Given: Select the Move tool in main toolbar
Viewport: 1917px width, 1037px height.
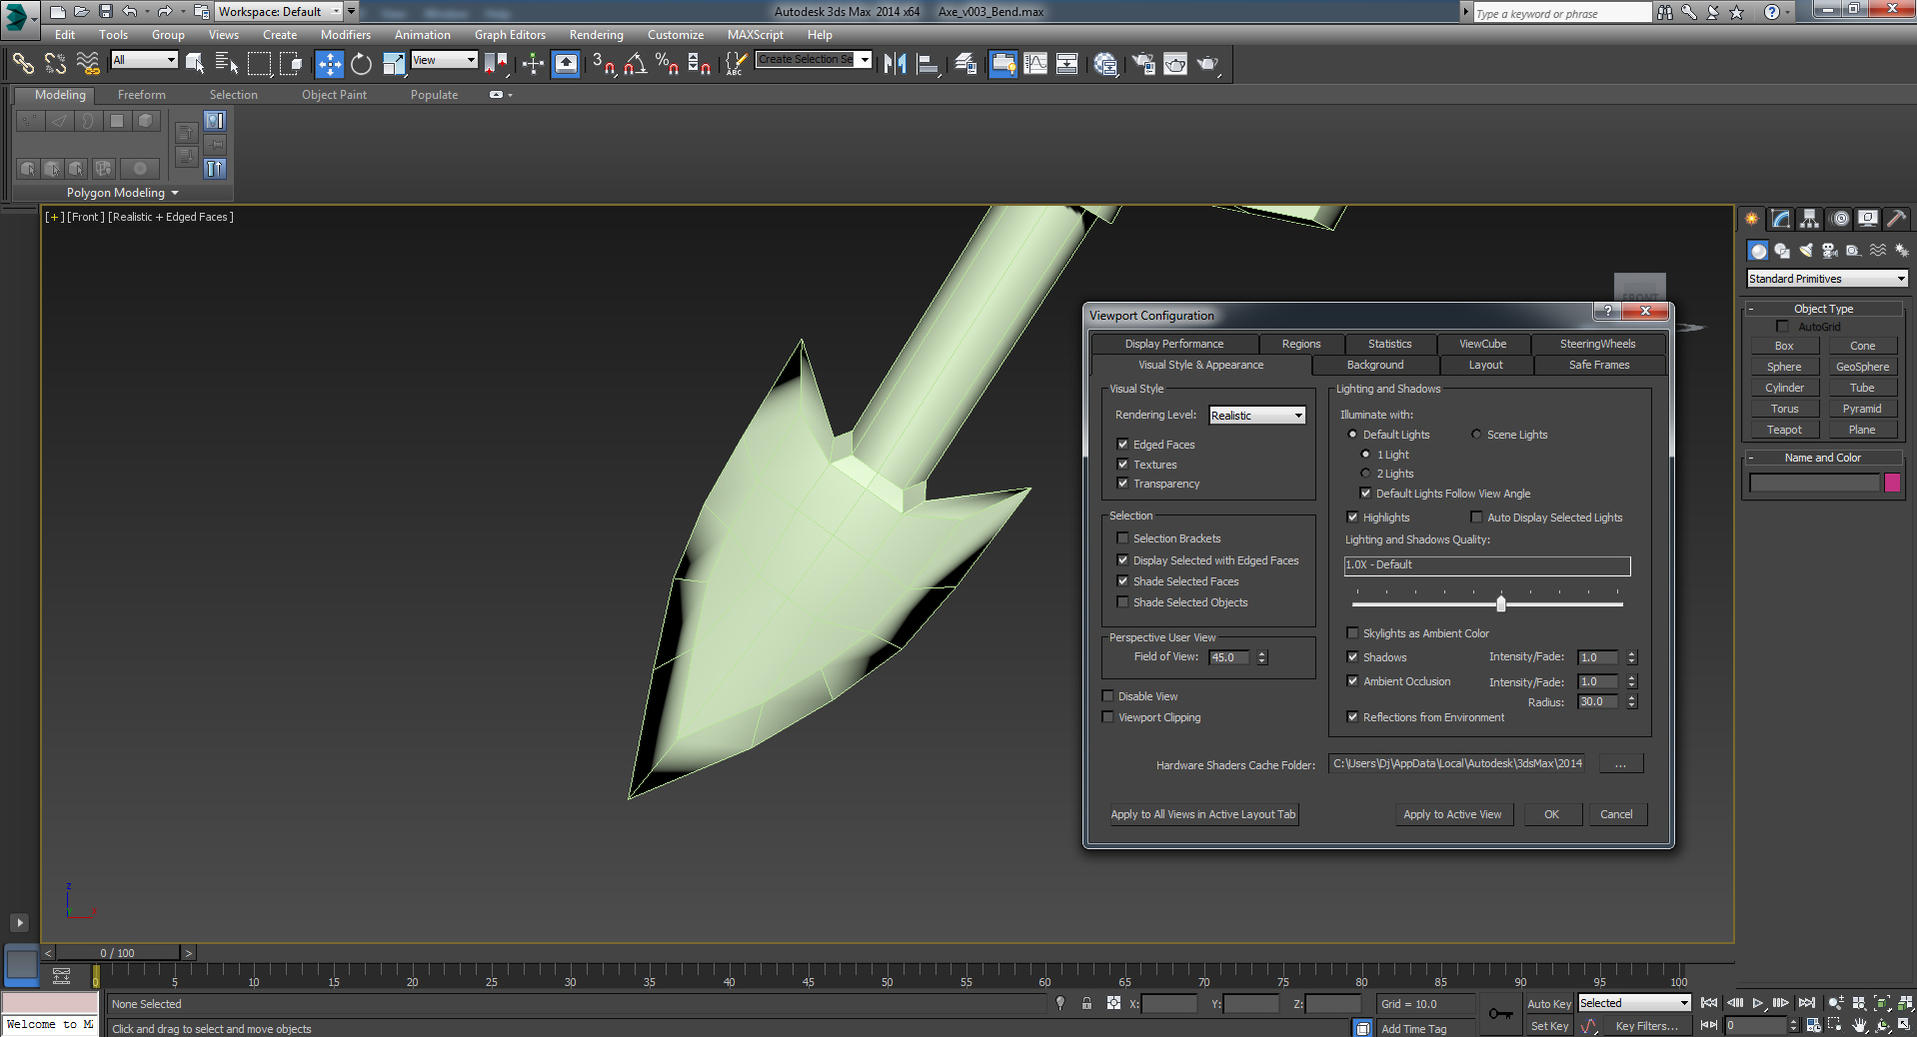Looking at the screenshot, I should 329,64.
